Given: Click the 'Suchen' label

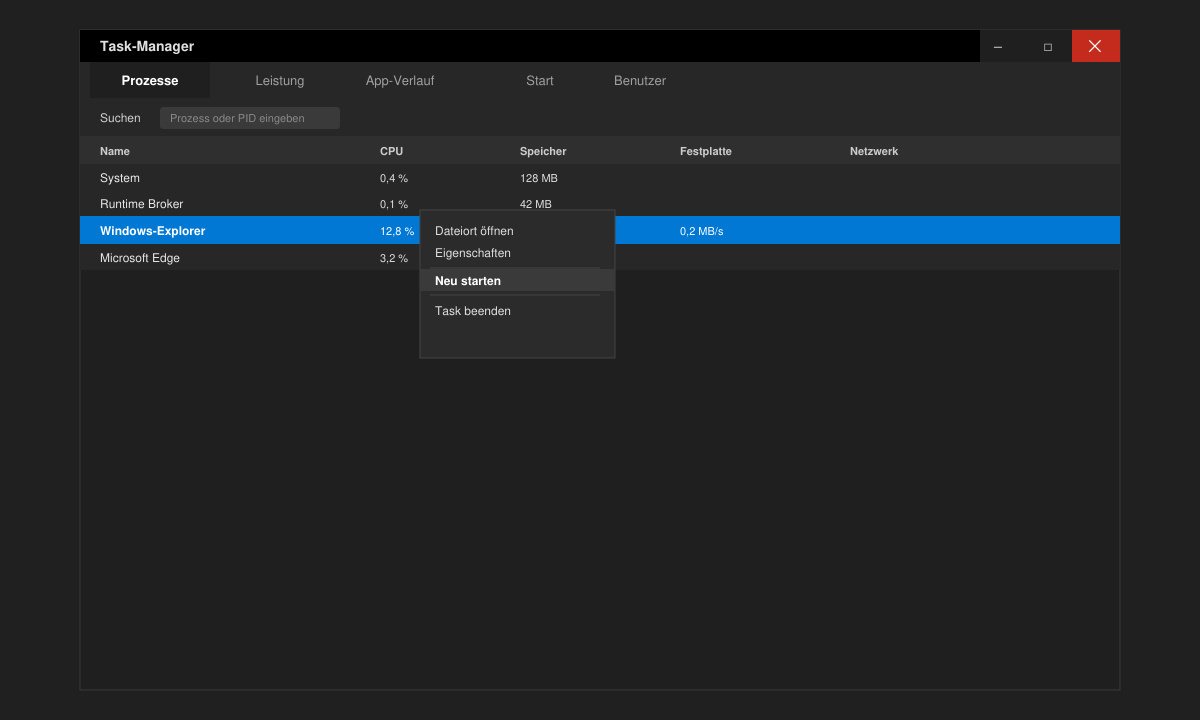Looking at the screenshot, I should (x=120, y=118).
